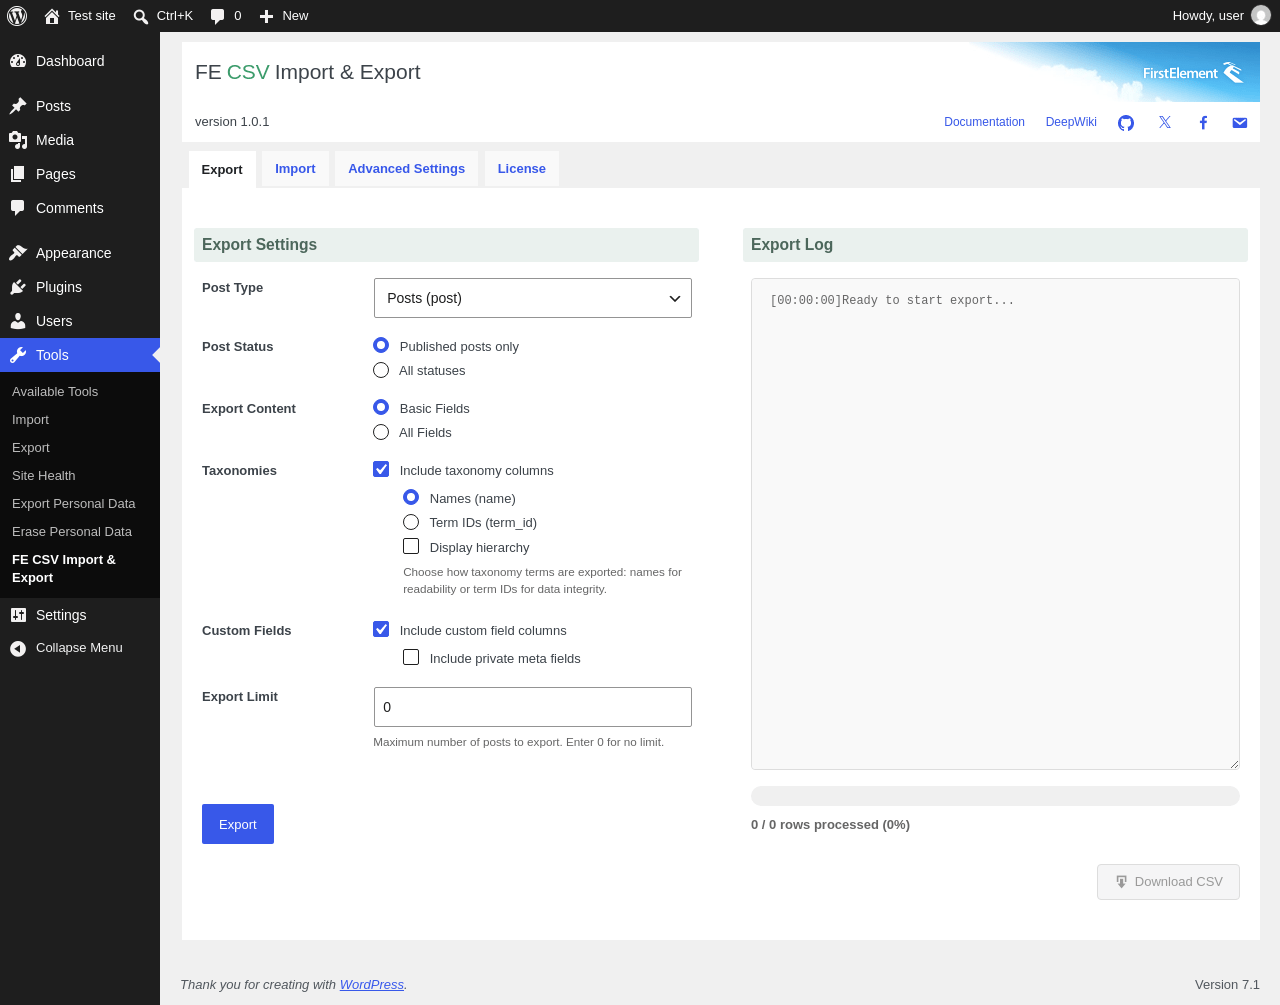Click the Plugins icon in sidebar

(x=18, y=287)
